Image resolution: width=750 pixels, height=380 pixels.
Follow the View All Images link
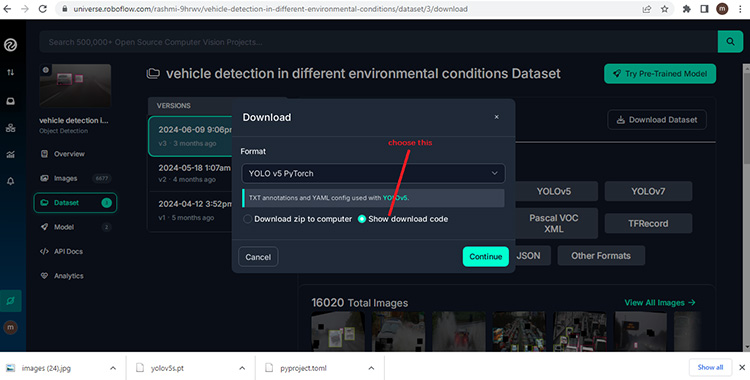click(x=660, y=302)
